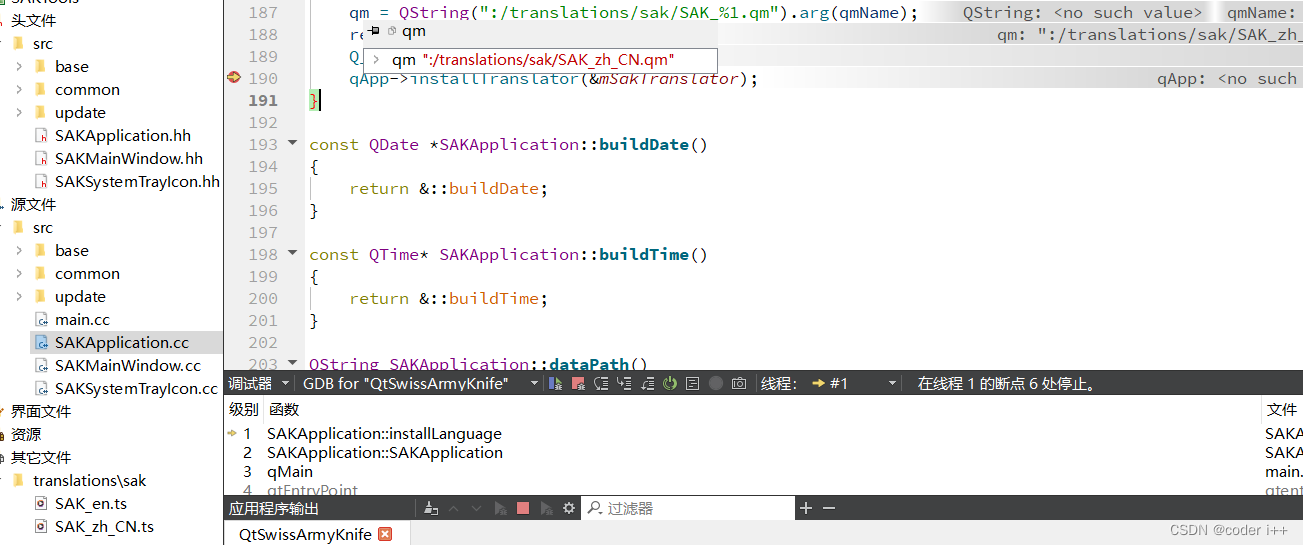Screen dimensions: 1303x545
Task: Click the Step Over debugger icon
Action: coord(601,383)
